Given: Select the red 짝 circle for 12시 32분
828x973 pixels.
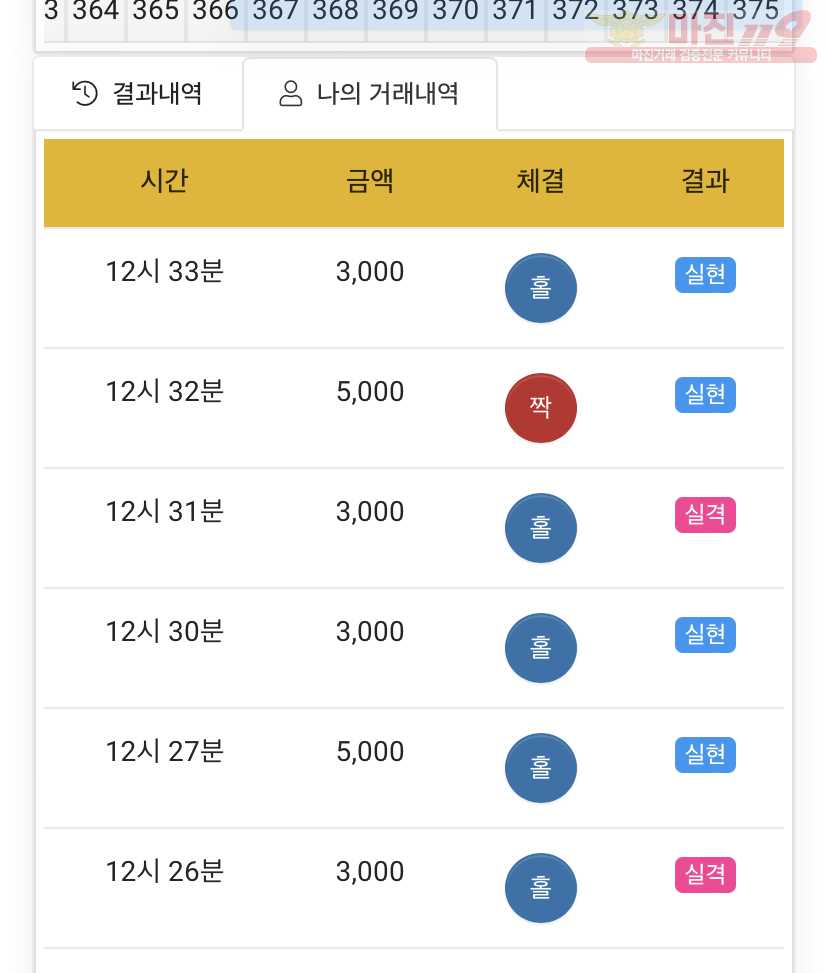Looking at the screenshot, I should [541, 408].
